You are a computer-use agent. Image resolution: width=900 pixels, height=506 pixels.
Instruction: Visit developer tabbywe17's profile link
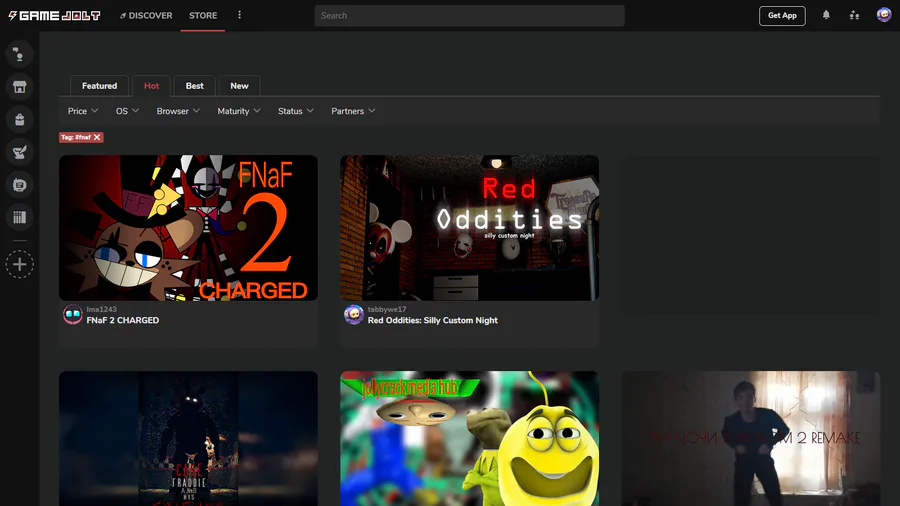(387, 309)
